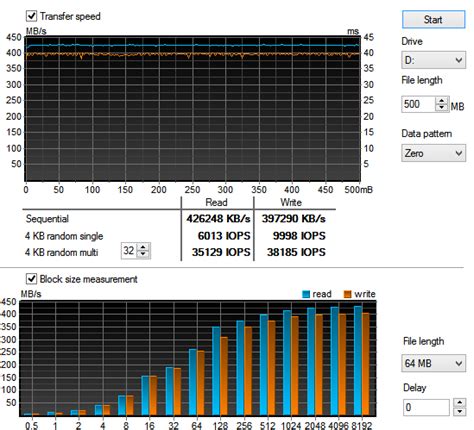Toggle the Block size measurement checkbox

[x=32, y=279]
